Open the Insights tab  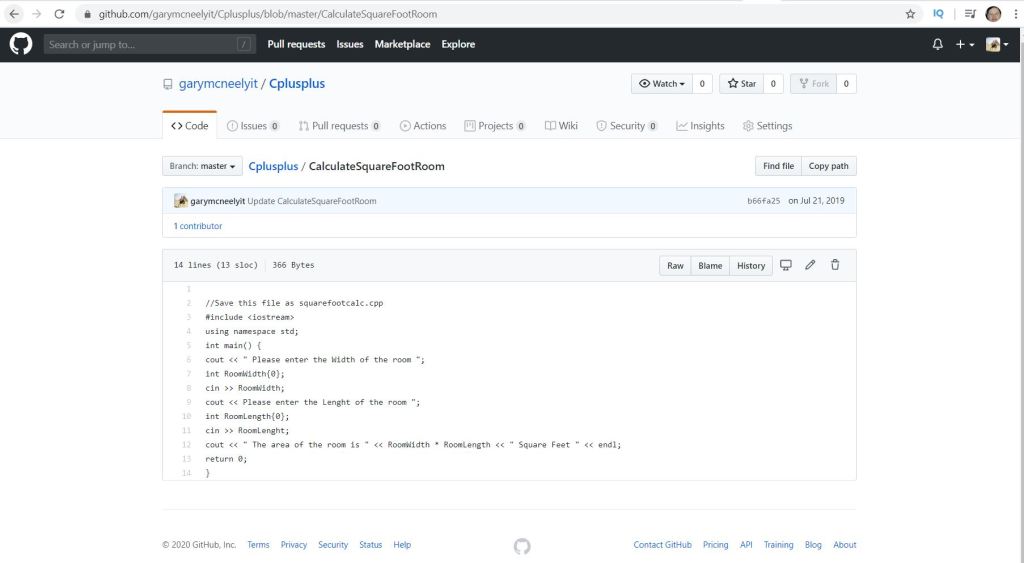(700, 126)
